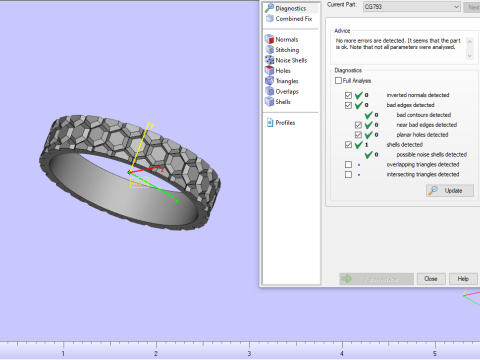Select the Combined Fix icon

pyautogui.click(x=270, y=19)
